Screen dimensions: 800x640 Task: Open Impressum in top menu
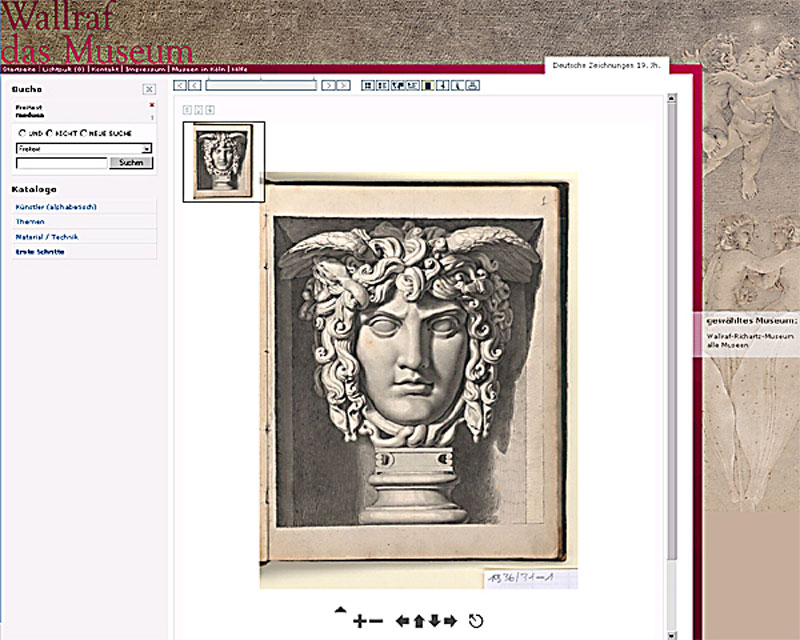pos(145,69)
